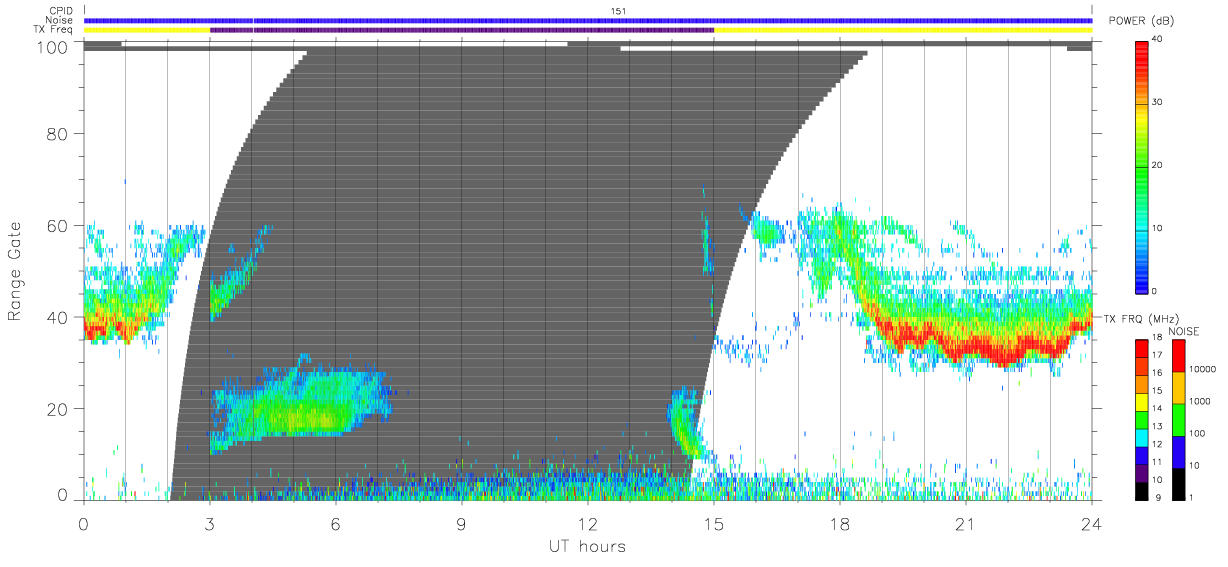The width and height of the screenshot is (1228, 567).
Task: Click the 60 tick on Range Gate axis
Action: point(59,226)
